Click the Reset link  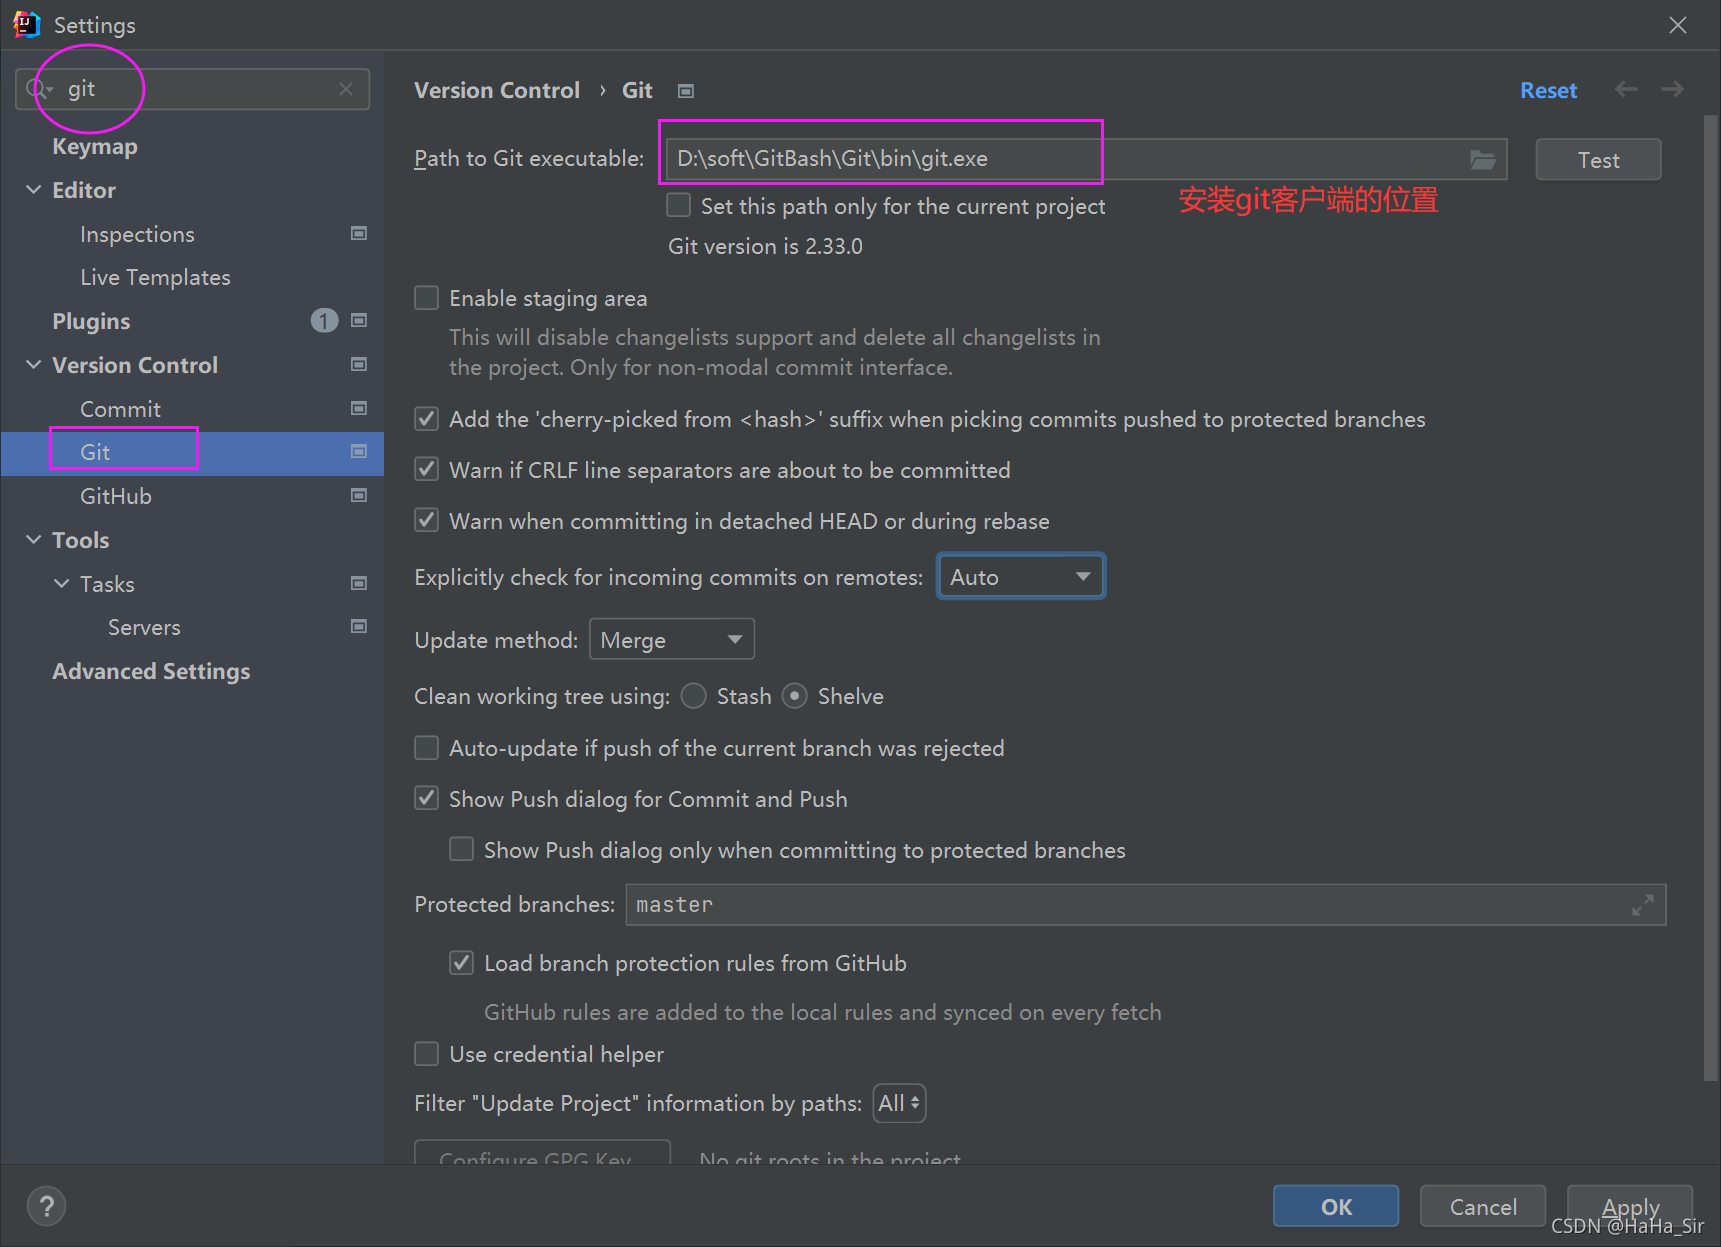pos(1548,90)
